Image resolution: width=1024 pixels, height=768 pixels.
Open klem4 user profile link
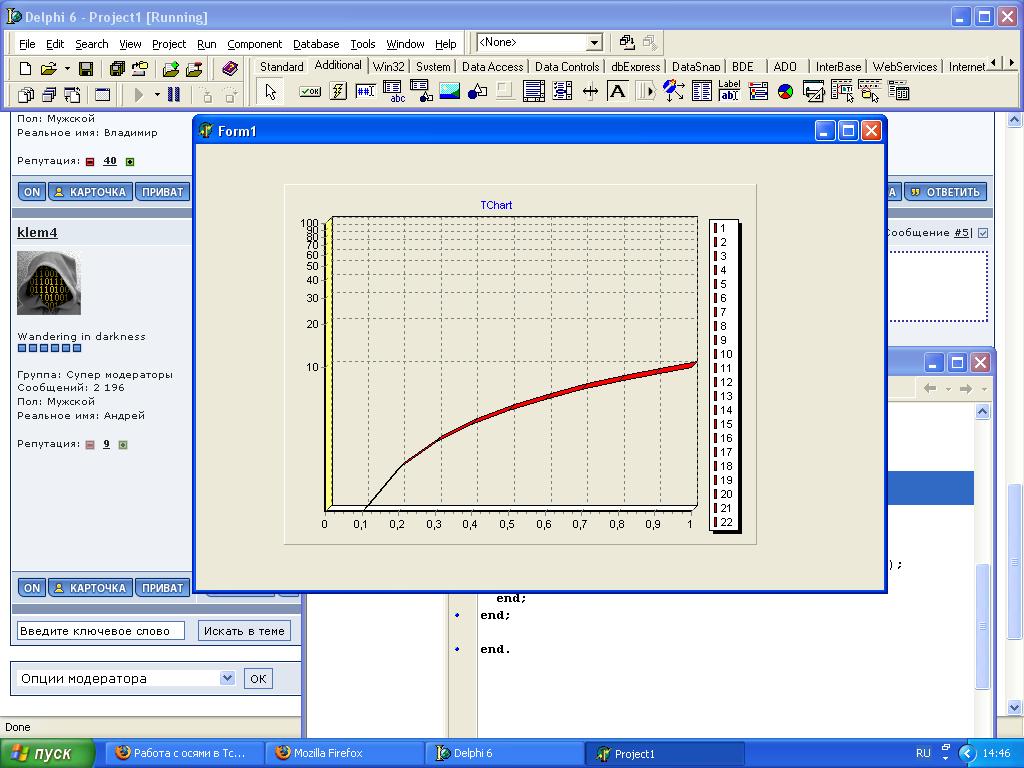pyautogui.click(x=37, y=233)
